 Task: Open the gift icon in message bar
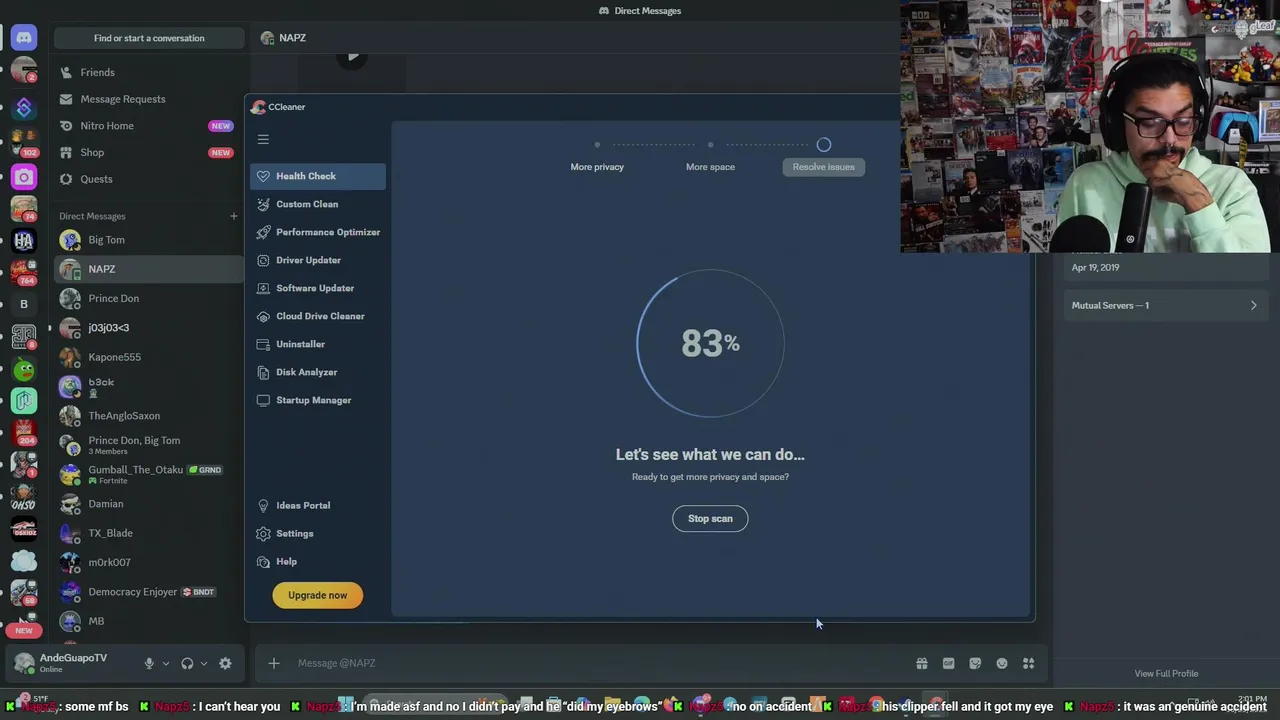(x=922, y=663)
